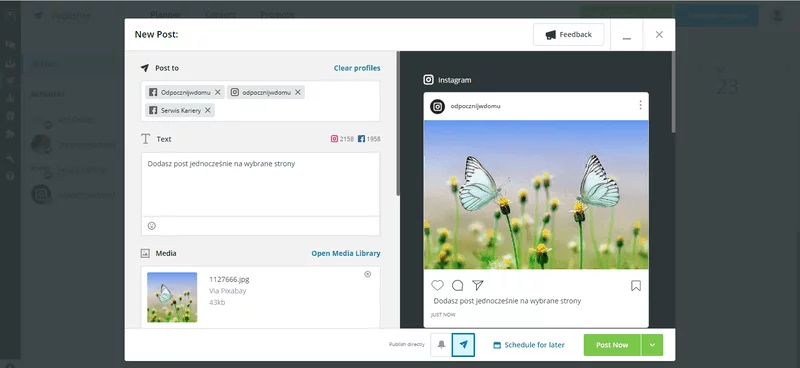Click the puzzle-piece apps icon in background sidebar

tap(10, 134)
